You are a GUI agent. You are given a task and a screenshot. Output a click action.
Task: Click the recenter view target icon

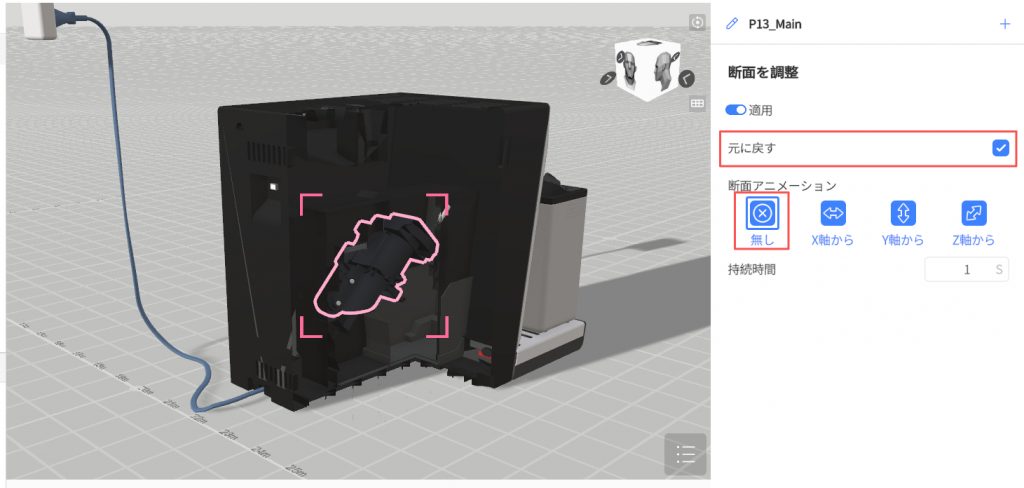click(x=698, y=22)
